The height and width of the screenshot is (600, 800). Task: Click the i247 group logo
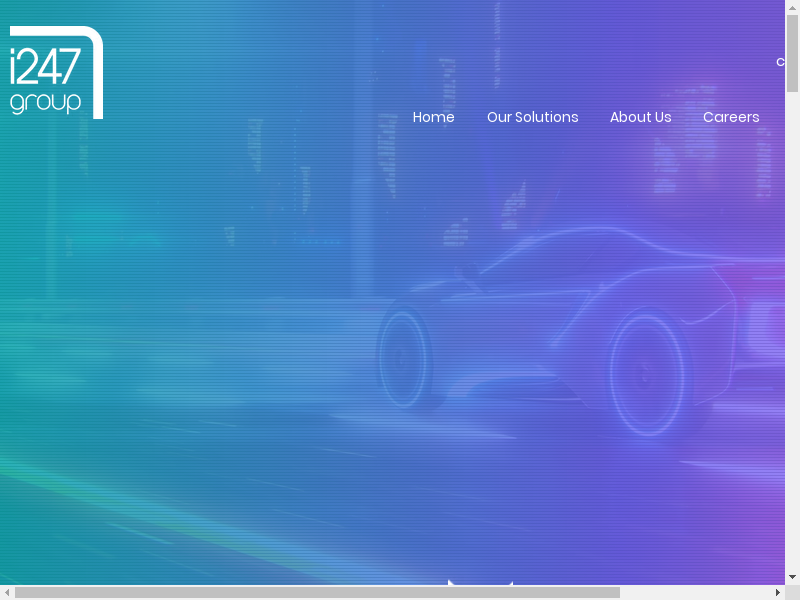(x=56, y=72)
